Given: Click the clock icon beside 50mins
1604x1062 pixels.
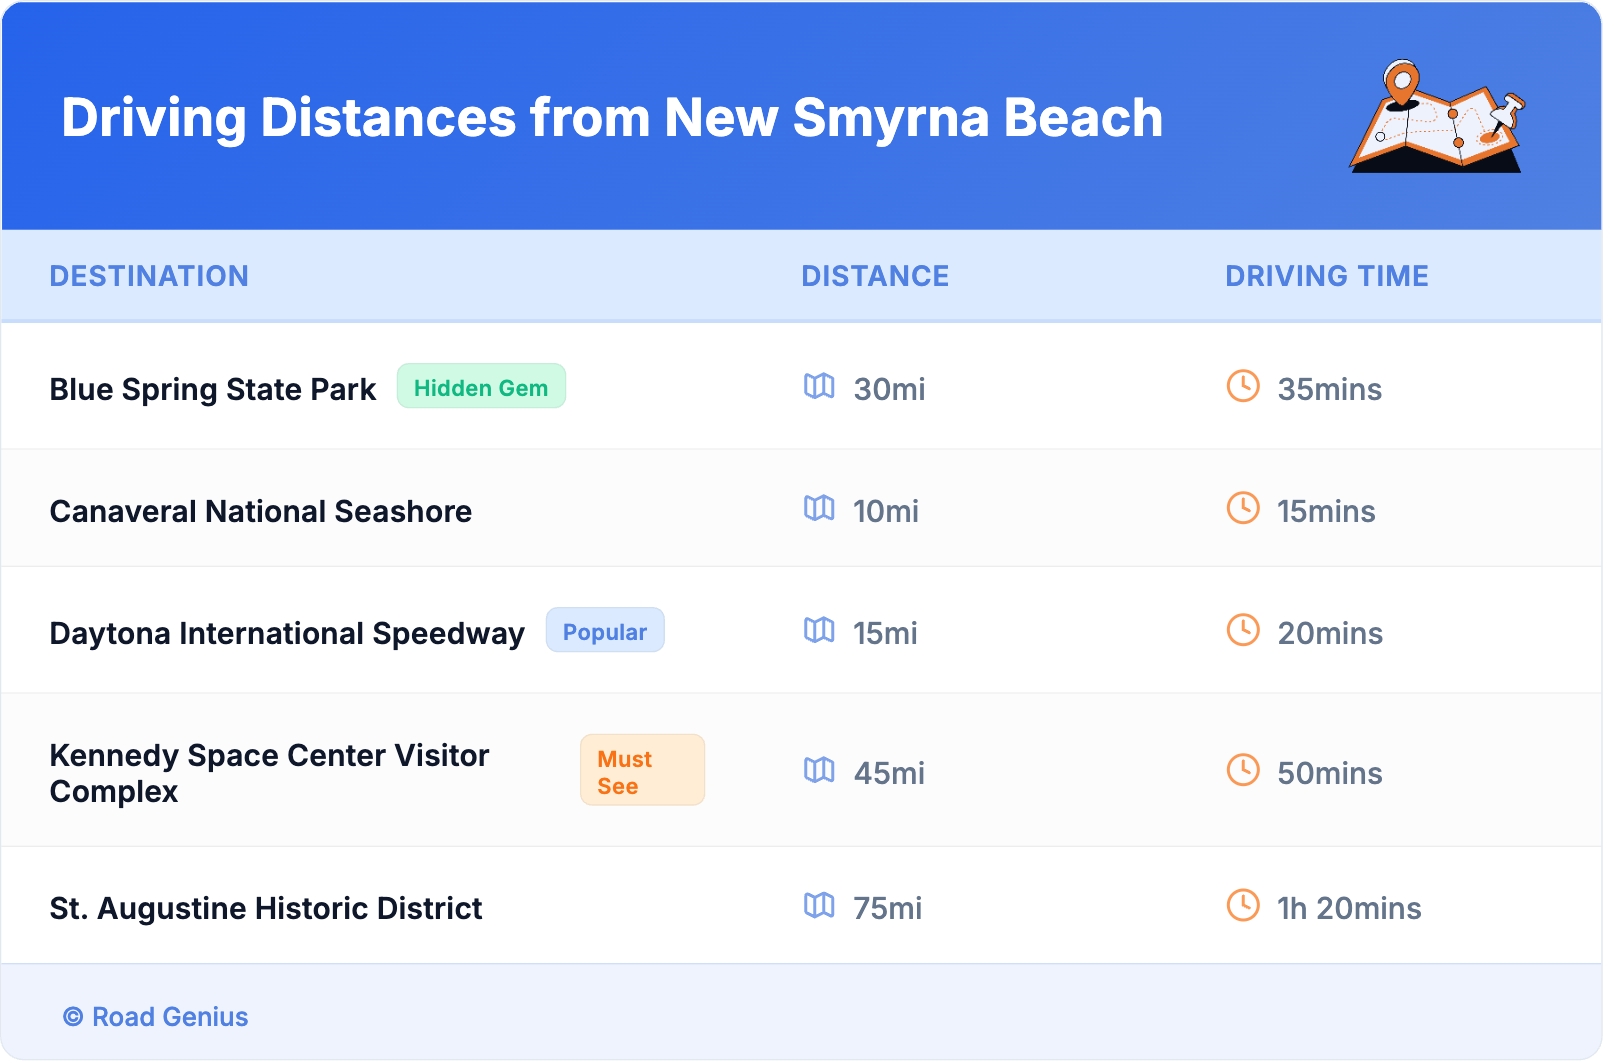Looking at the screenshot, I should tap(1243, 770).
